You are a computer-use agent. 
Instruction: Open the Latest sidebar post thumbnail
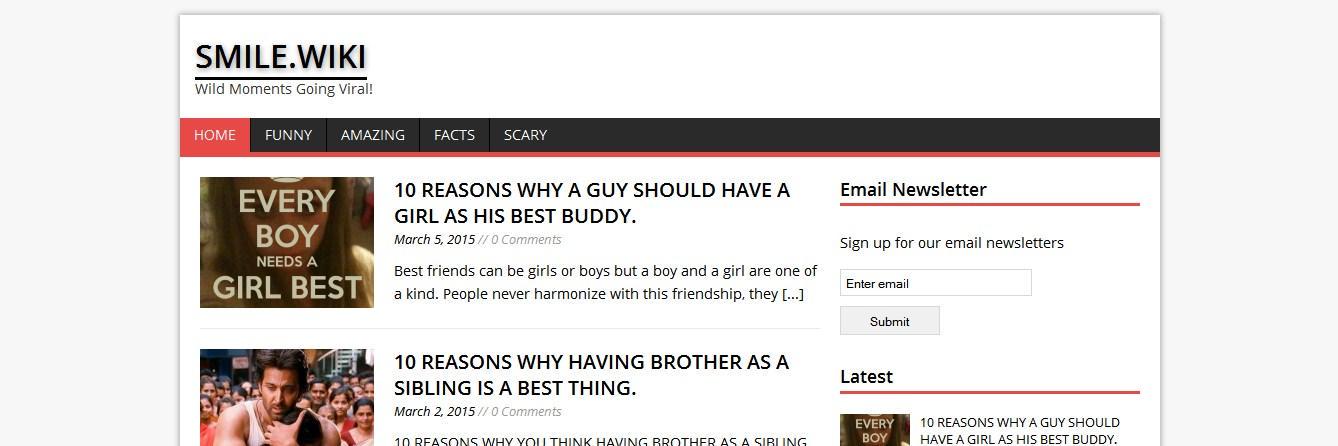pos(875,430)
